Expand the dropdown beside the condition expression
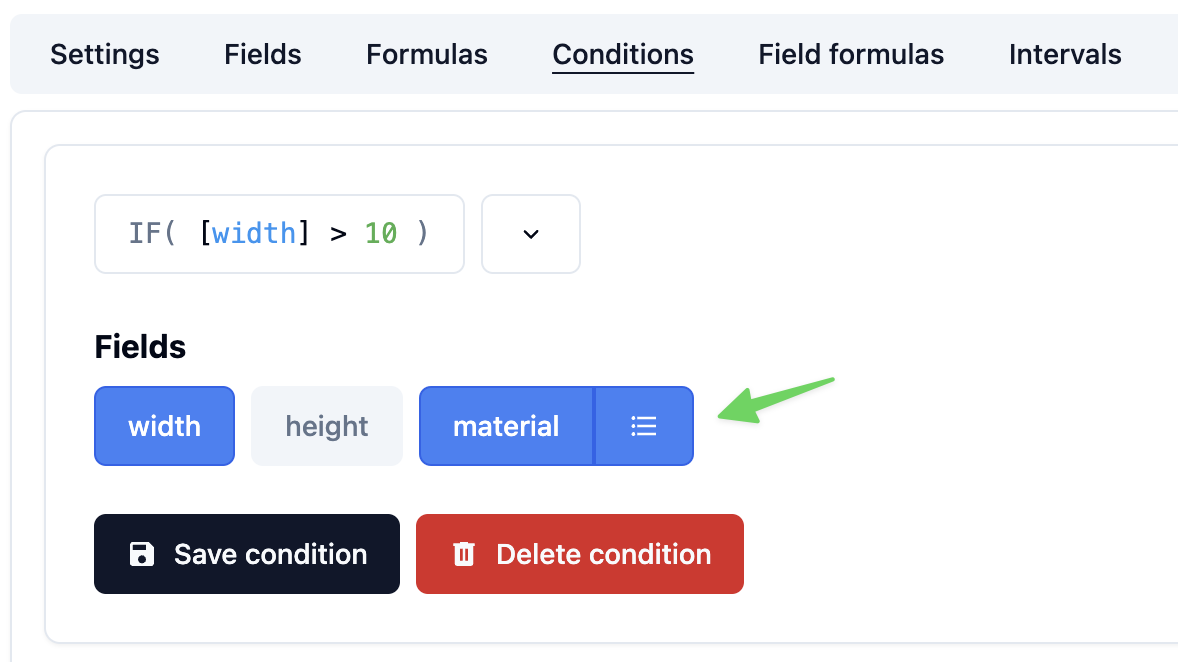Screen dimensions: 1178x662 530,234
